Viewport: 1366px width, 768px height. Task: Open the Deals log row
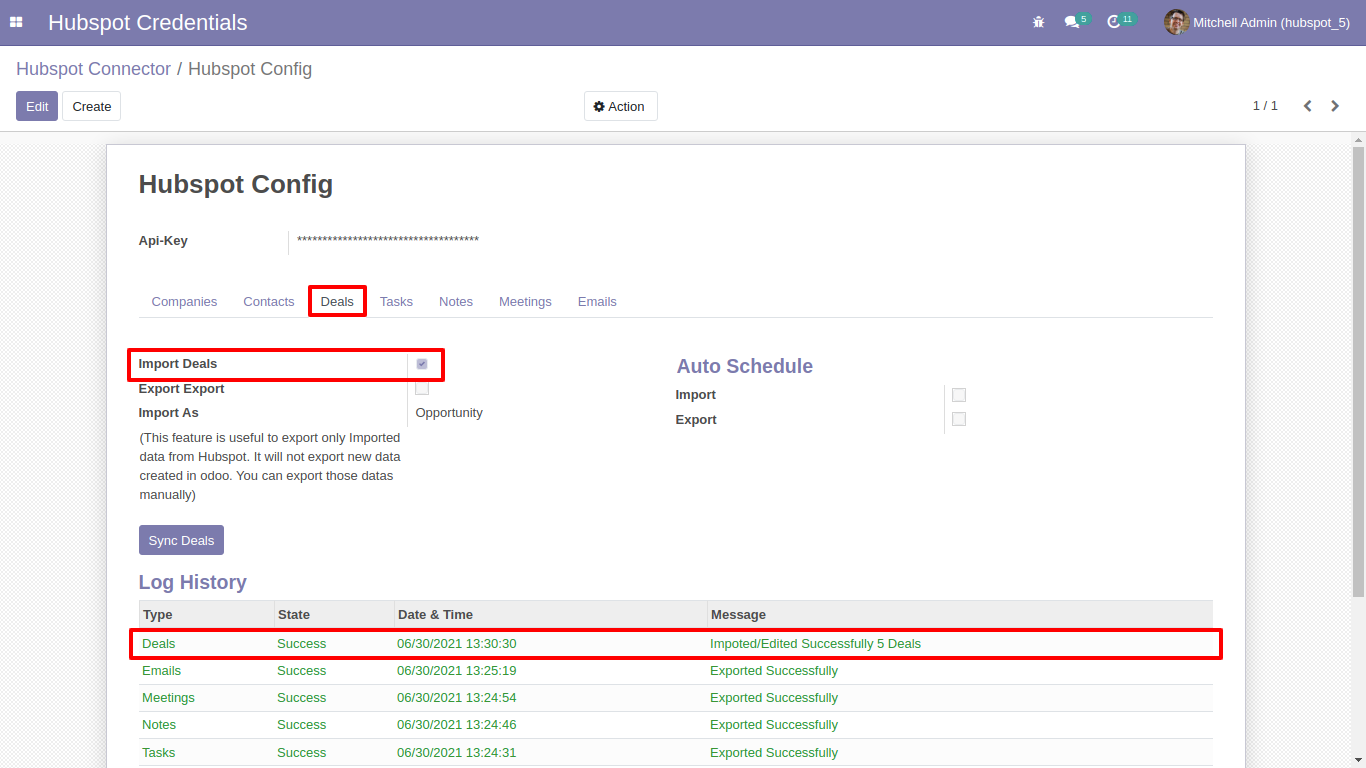coord(676,644)
